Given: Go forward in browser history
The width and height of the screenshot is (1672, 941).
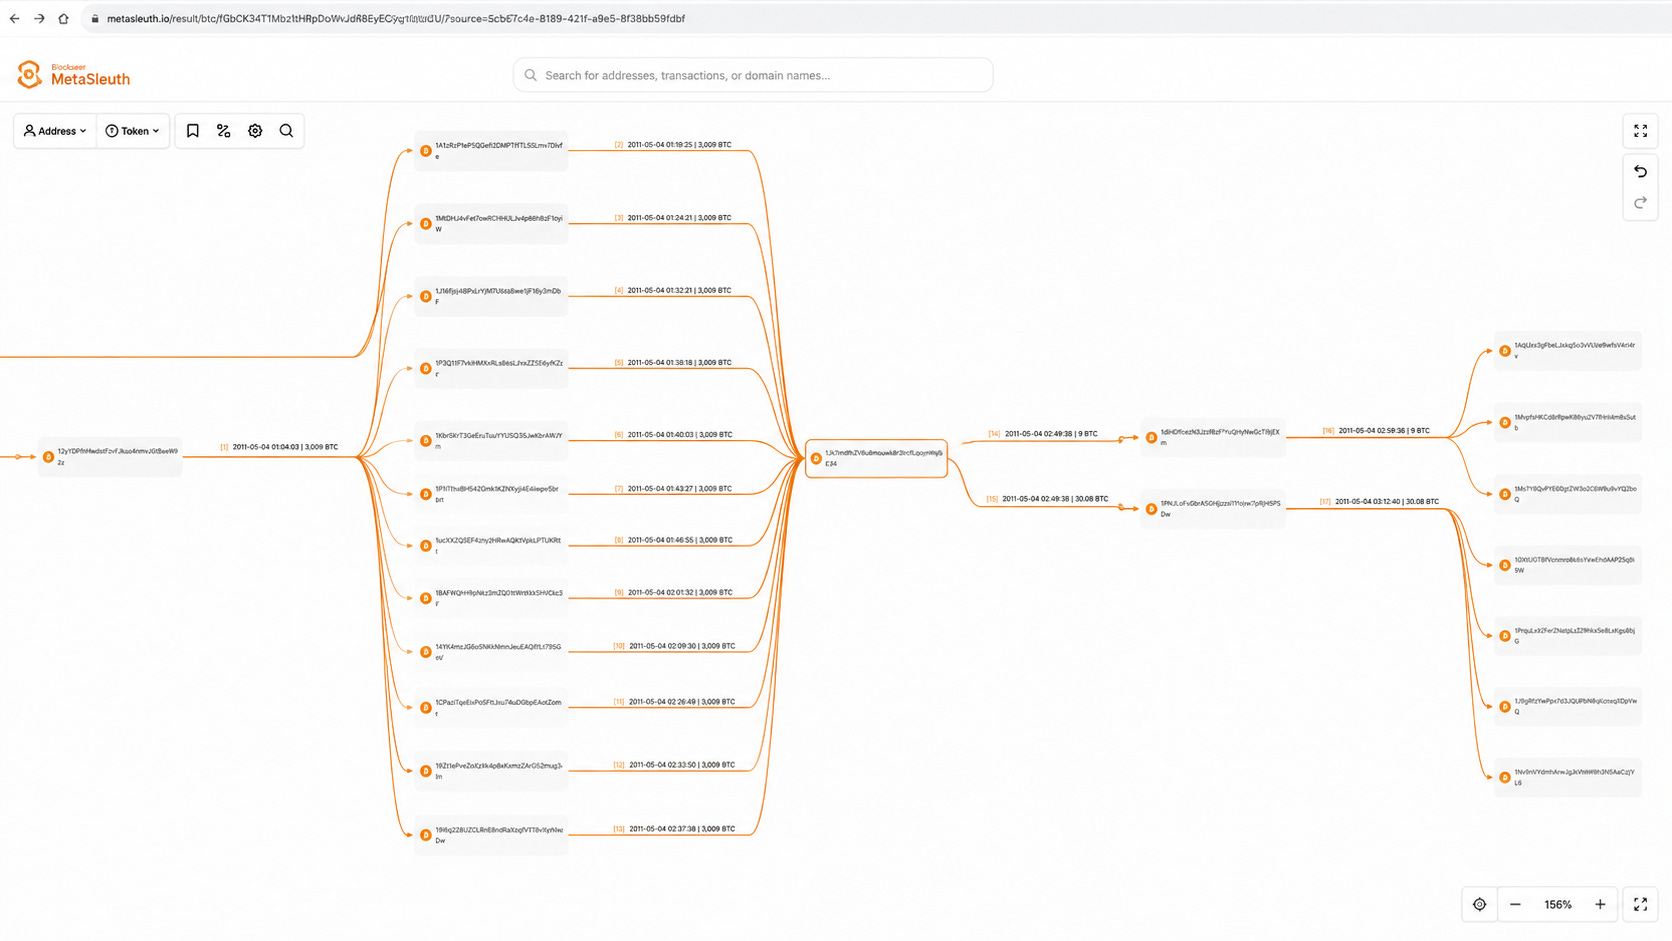Looking at the screenshot, I should tap(39, 18).
